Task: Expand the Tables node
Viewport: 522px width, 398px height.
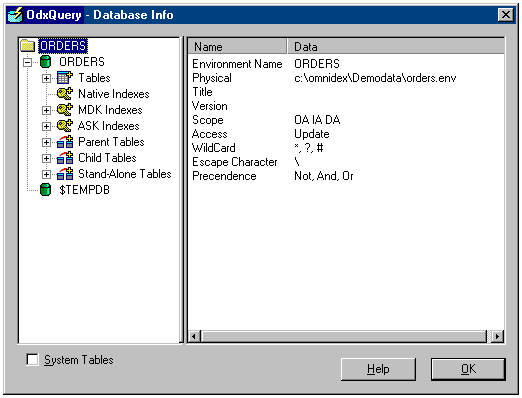Action: (46, 78)
